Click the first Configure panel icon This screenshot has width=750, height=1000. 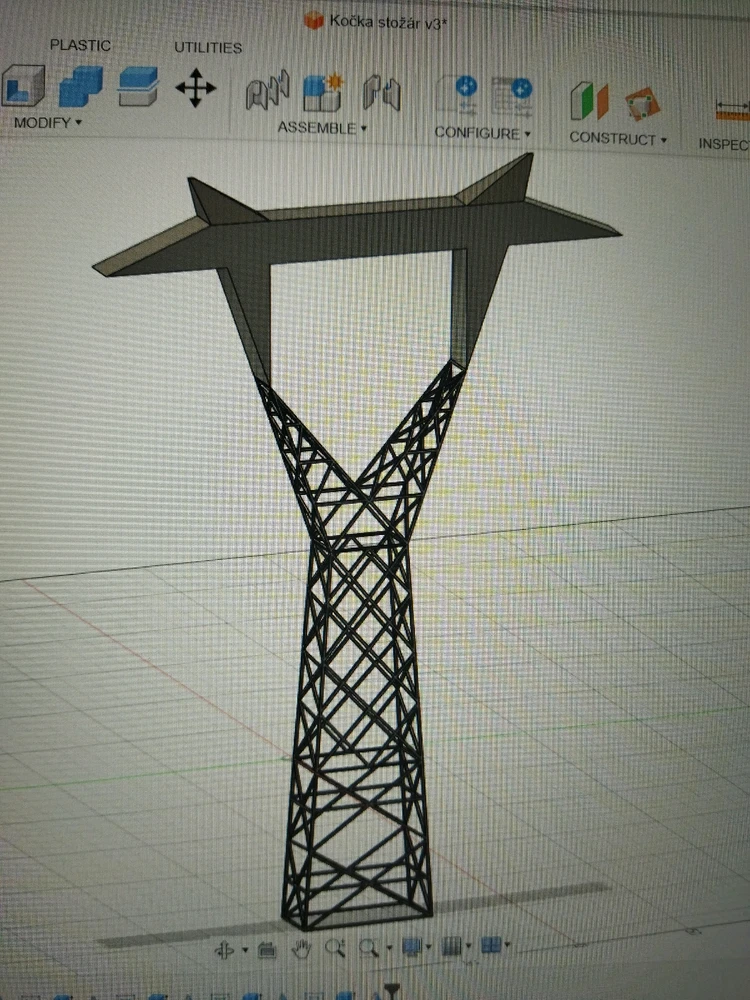click(457, 96)
